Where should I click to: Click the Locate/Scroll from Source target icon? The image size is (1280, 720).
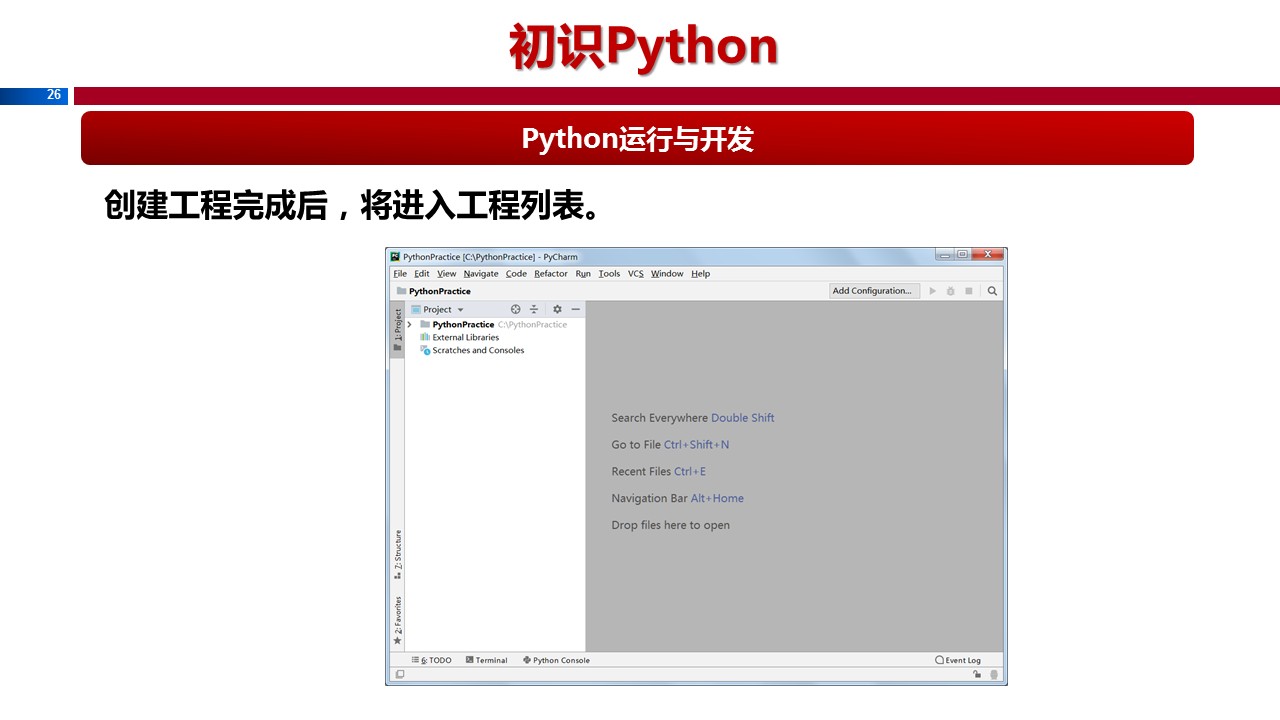click(516, 310)
